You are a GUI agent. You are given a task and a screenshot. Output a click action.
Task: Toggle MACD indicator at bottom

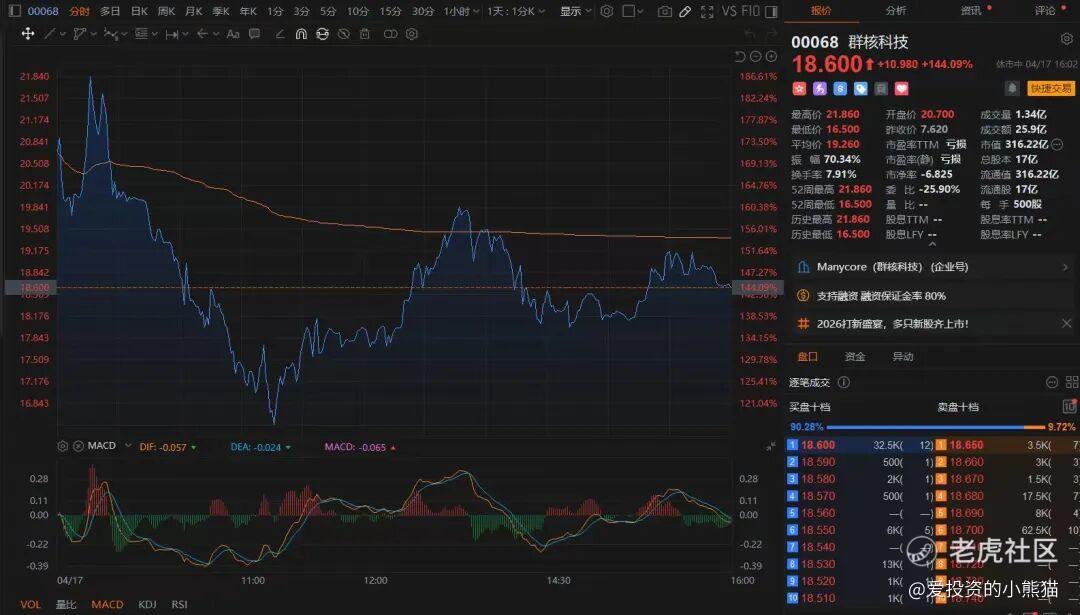107,605
